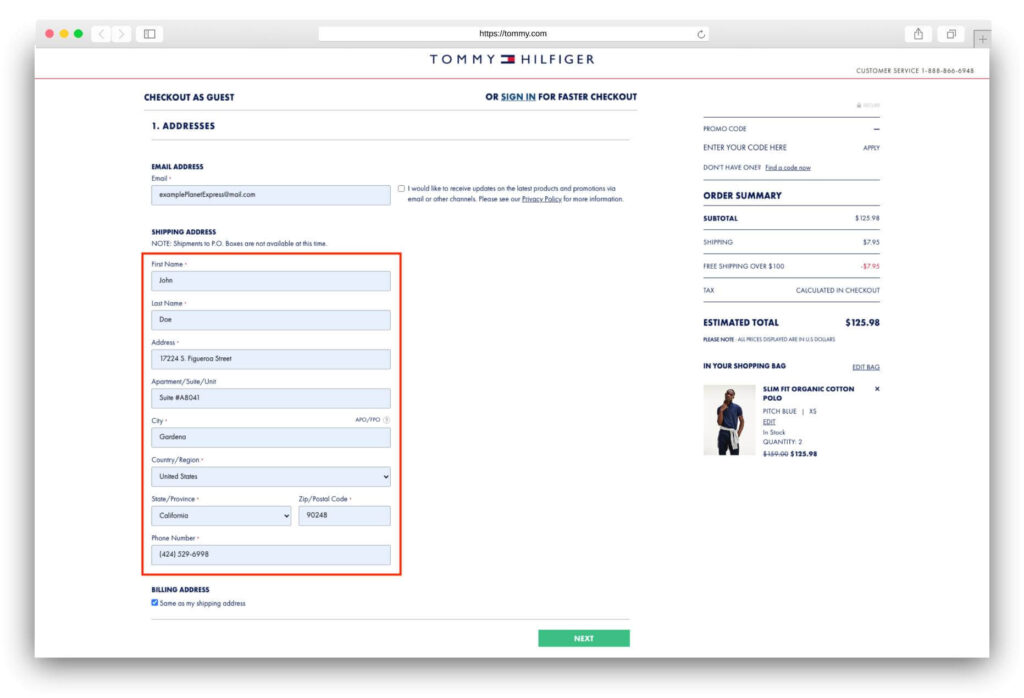Click the City field
Viewport: 1024px width, 698px height.
tap(271, 437)
